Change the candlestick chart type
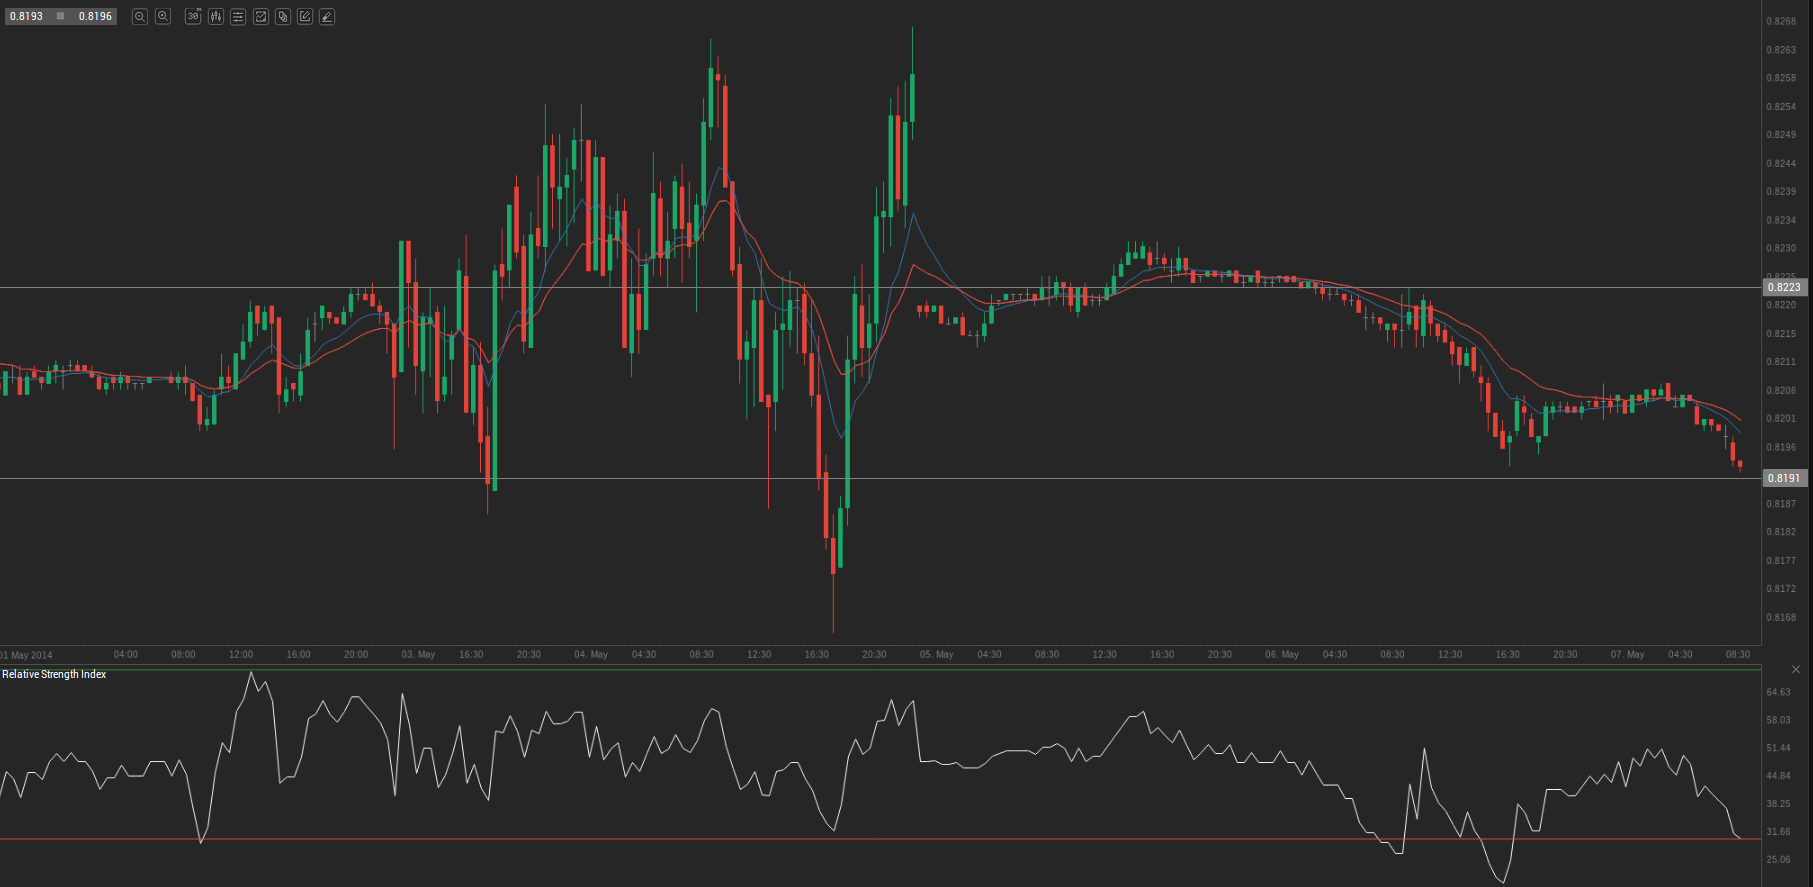This screenshot has height=887, width=1813. click(215, 17)
